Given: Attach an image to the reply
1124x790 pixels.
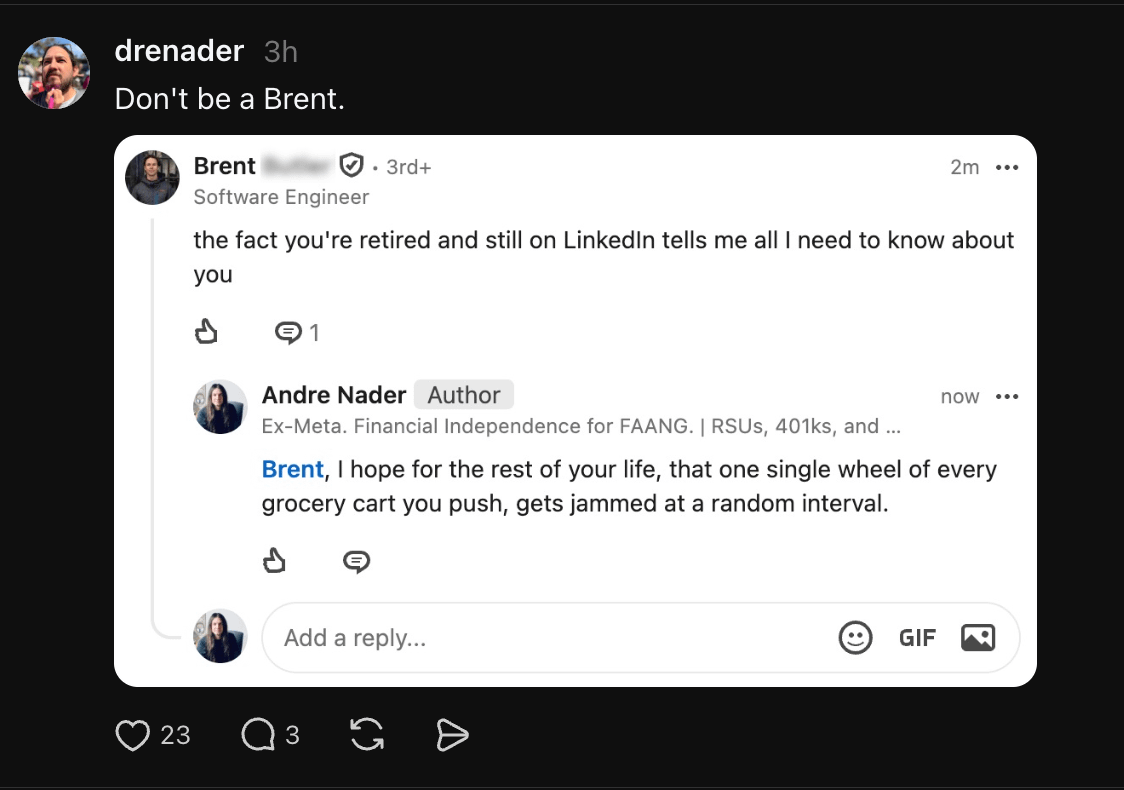Looking at the screenshot, I should point(978,637).
